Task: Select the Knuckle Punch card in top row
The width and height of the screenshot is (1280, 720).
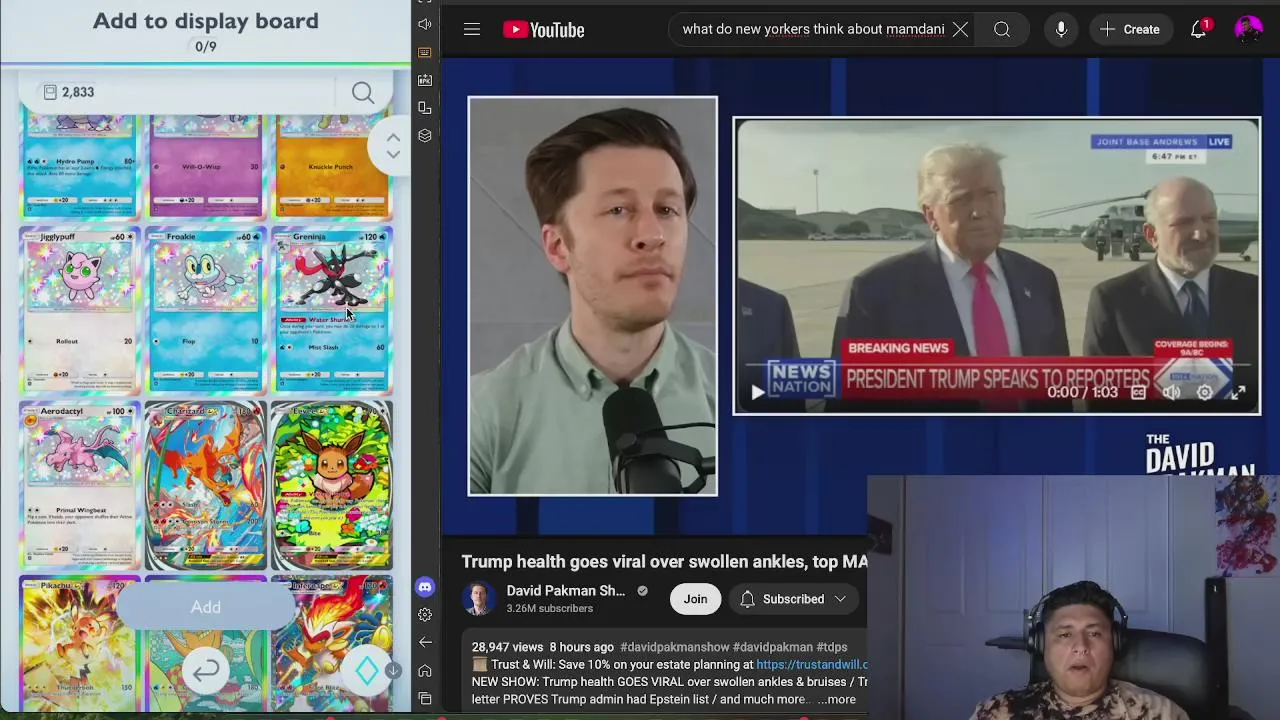Action: coord(332,167)
